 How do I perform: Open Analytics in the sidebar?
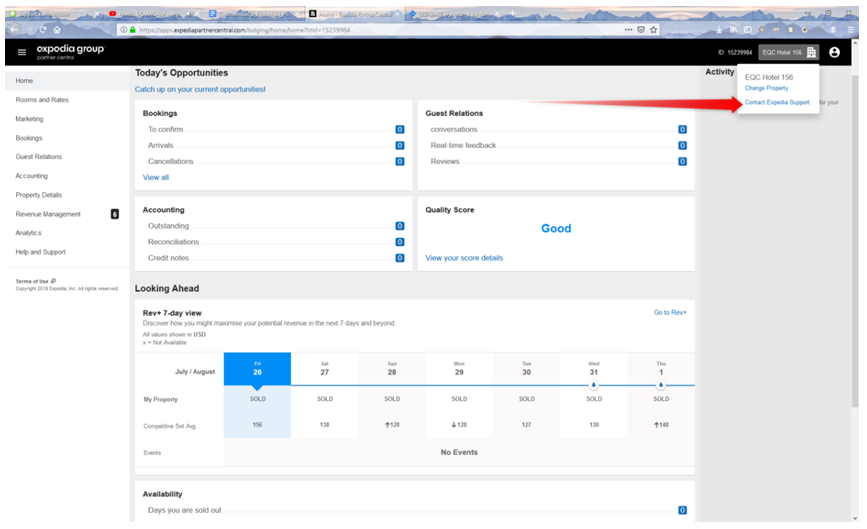[28, 233]
